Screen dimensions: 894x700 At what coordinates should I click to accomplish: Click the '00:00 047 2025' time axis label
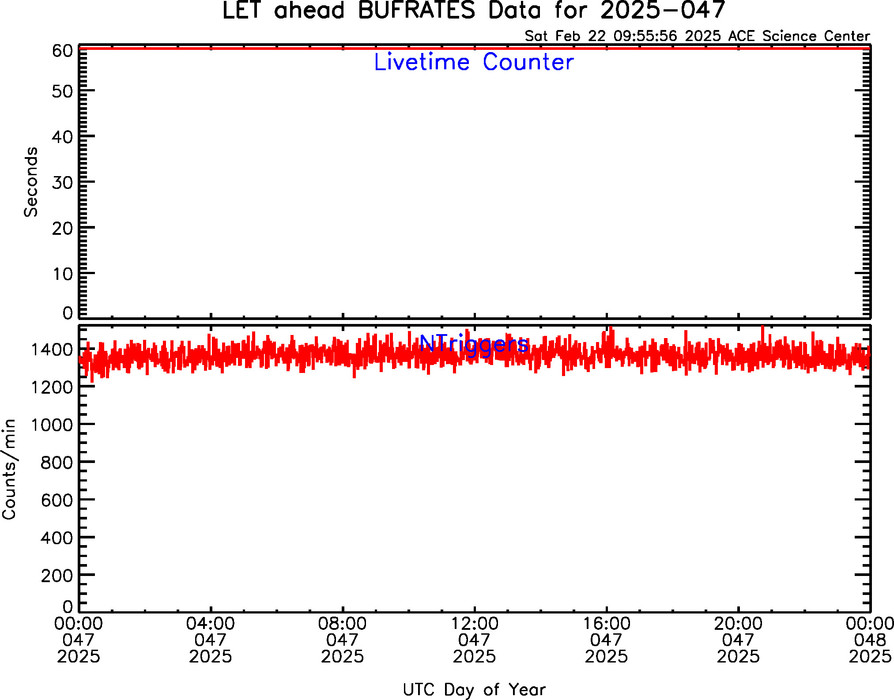[x=79, y=640]
